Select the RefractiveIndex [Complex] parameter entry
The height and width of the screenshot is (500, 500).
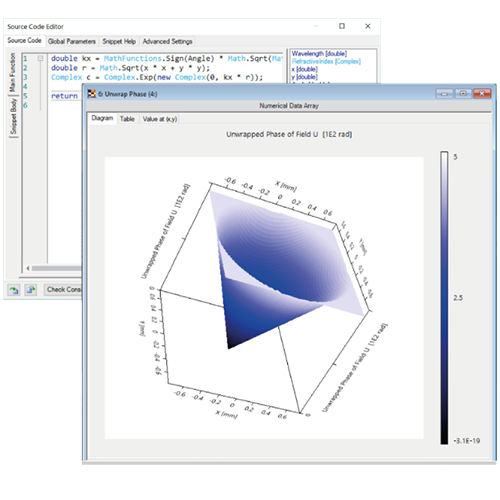[326, 61]
